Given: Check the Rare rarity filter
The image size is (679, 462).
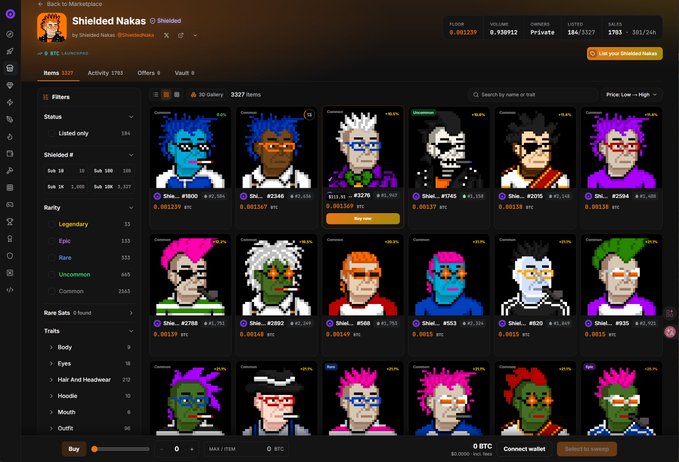Looking at the screenshot, I should (x=52, y=258).
